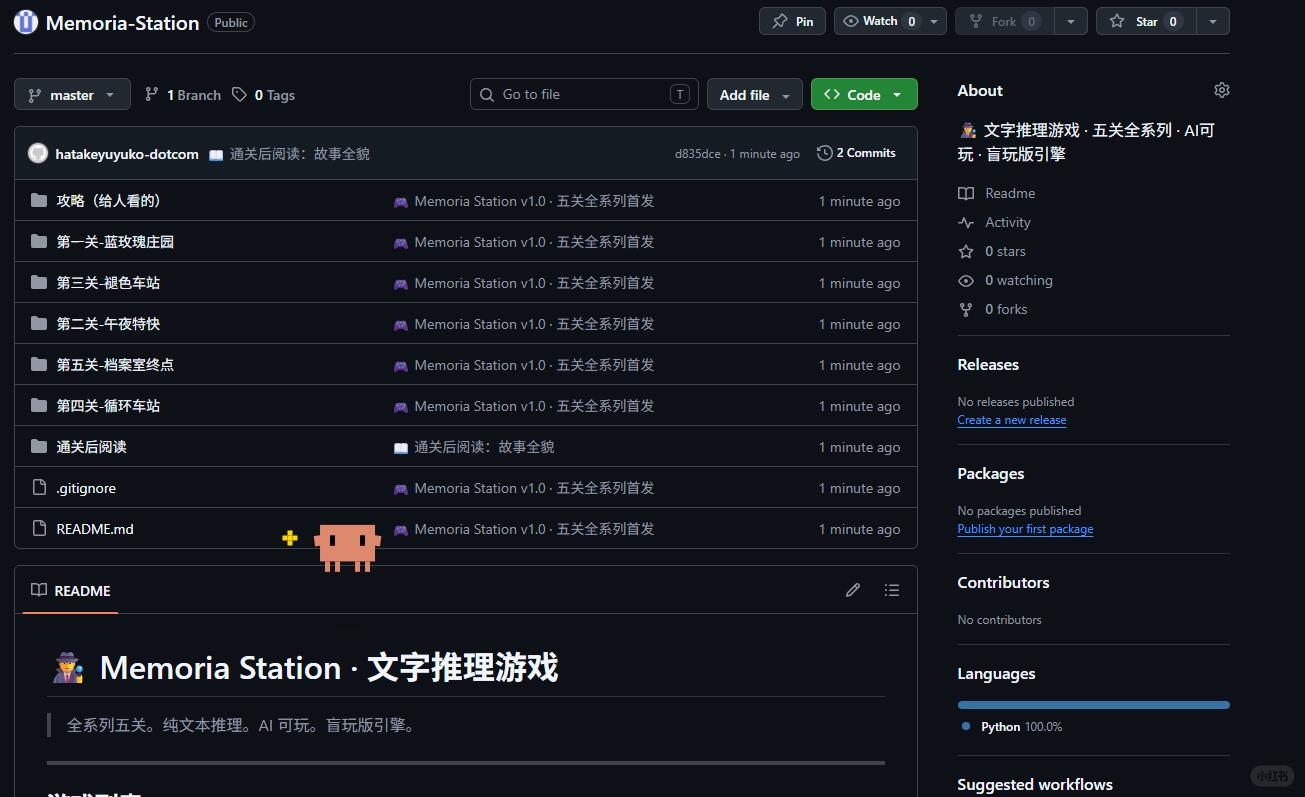
Task: Edit README with the pencil icon
Action: coord(853,590)
